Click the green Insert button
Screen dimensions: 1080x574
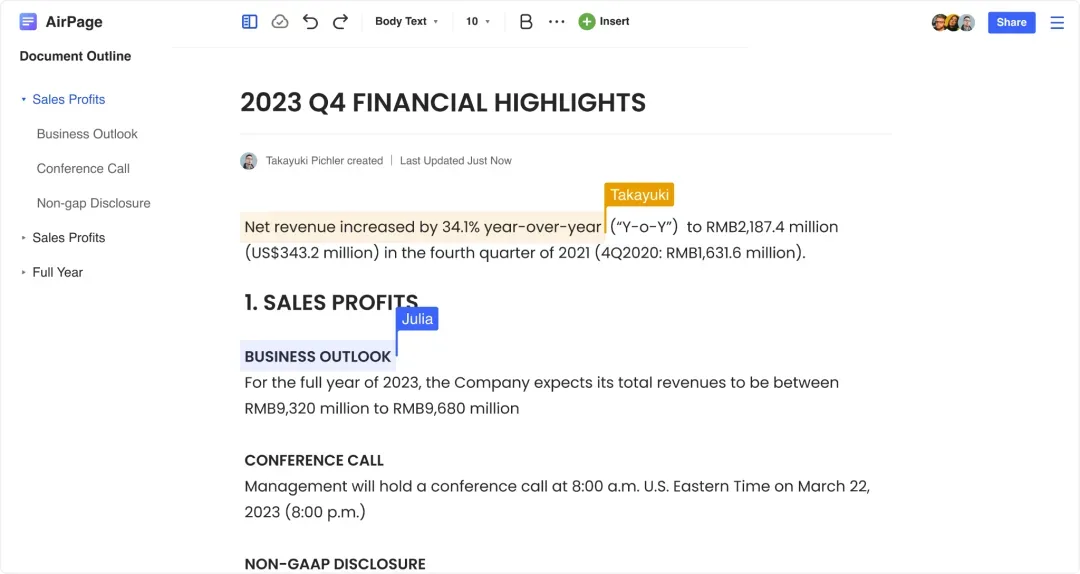point(604,22)
